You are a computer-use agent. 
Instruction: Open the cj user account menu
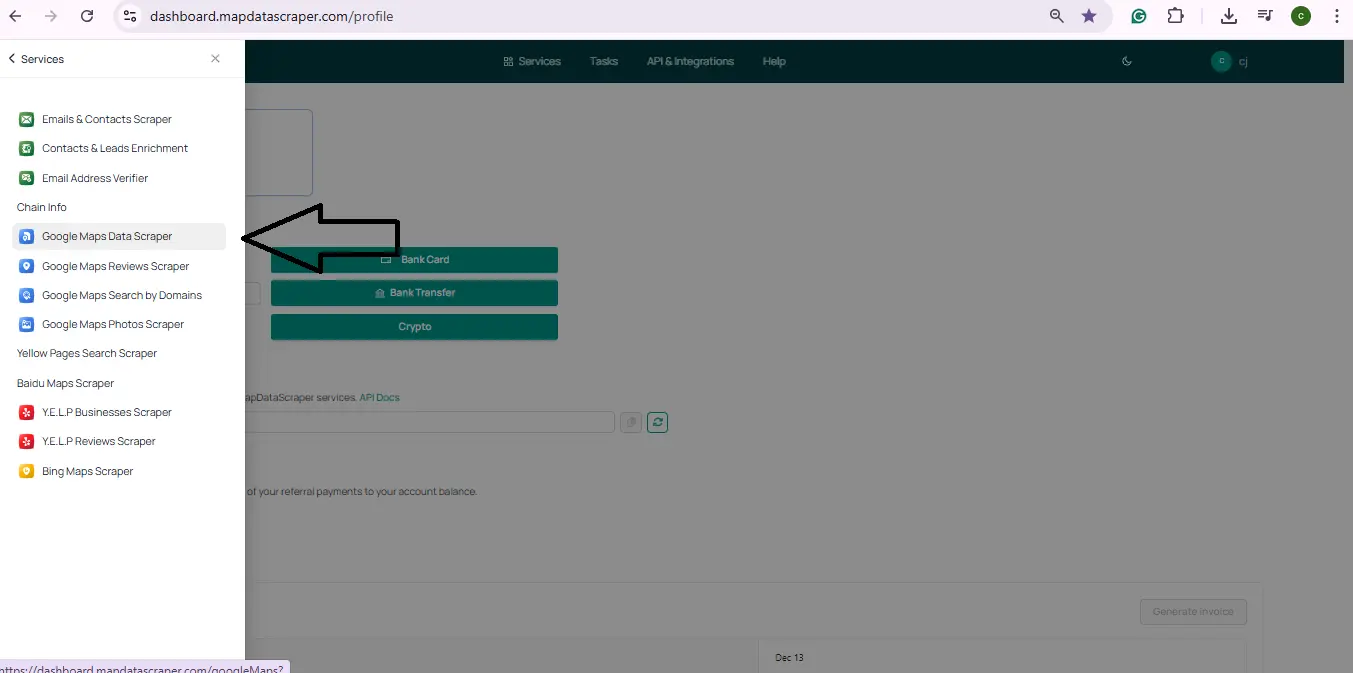pos(1229,61)
